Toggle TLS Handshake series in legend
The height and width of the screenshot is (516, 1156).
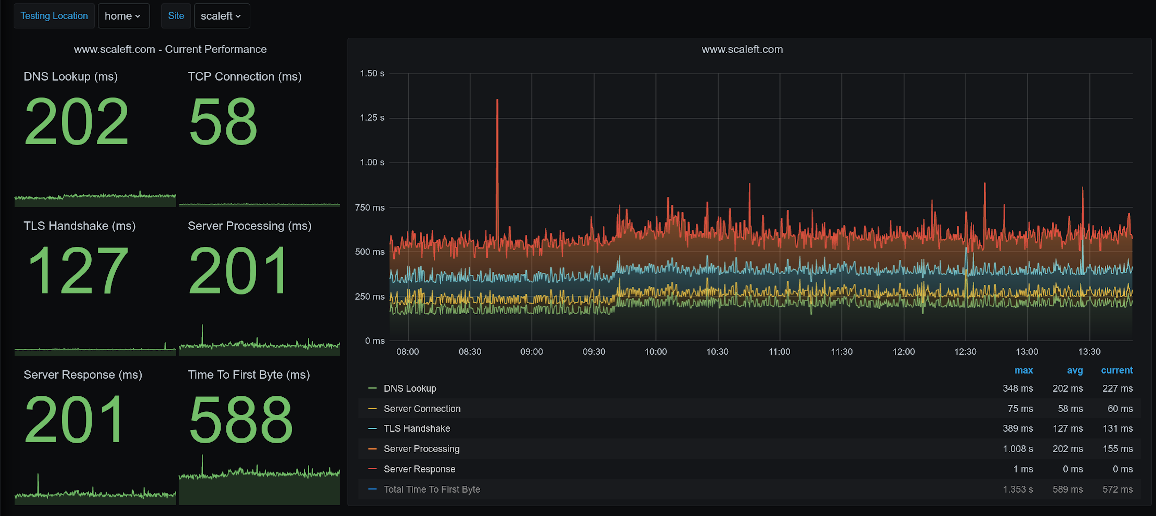click(x=417, y=428)
